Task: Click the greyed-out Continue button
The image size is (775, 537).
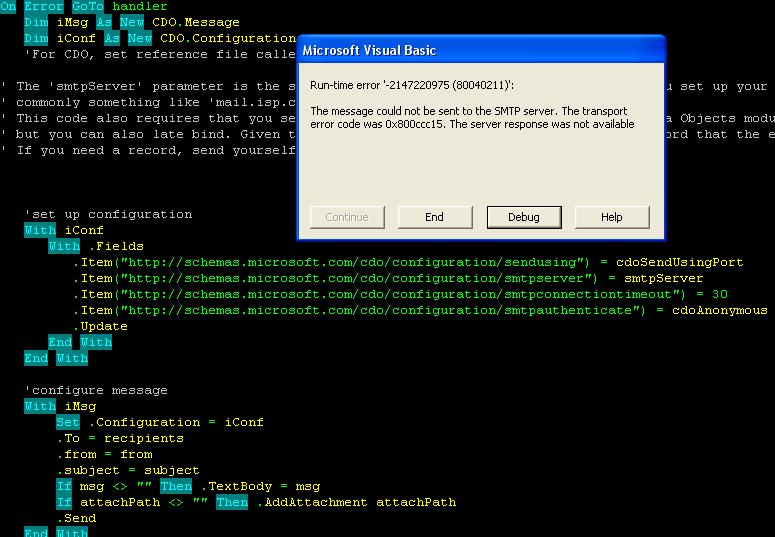Action: coord(347,217)
